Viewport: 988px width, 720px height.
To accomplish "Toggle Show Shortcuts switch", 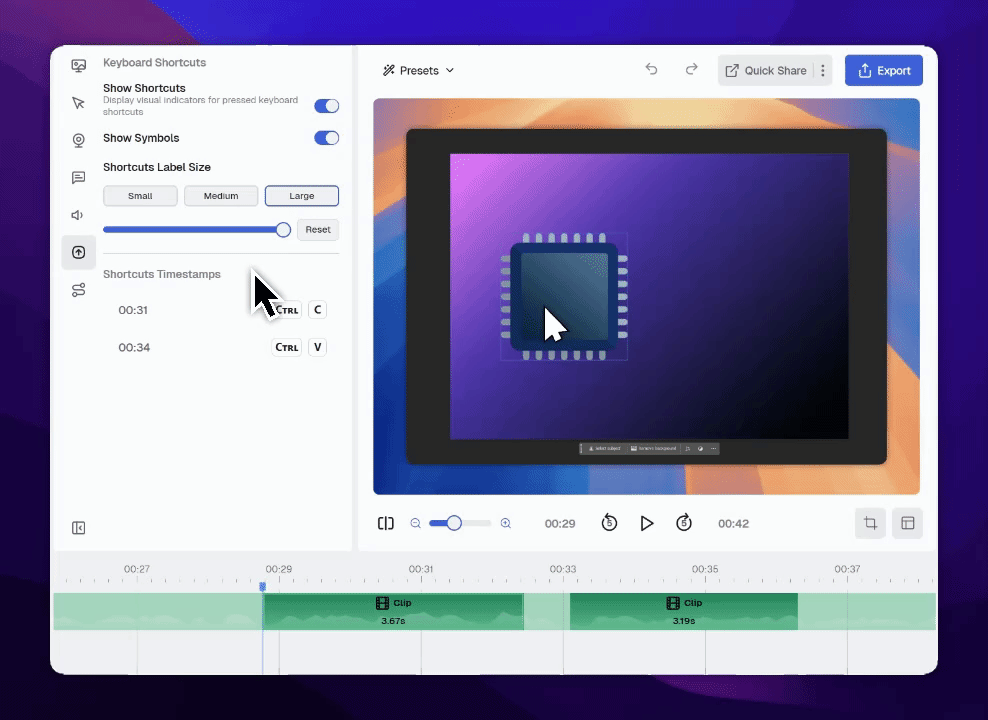I will click(x=326, y=106).
